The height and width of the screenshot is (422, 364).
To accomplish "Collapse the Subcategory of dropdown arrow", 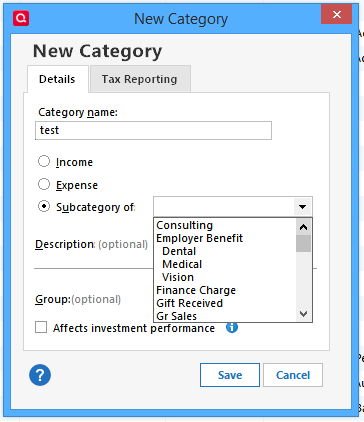I will [x=303, y=207].
